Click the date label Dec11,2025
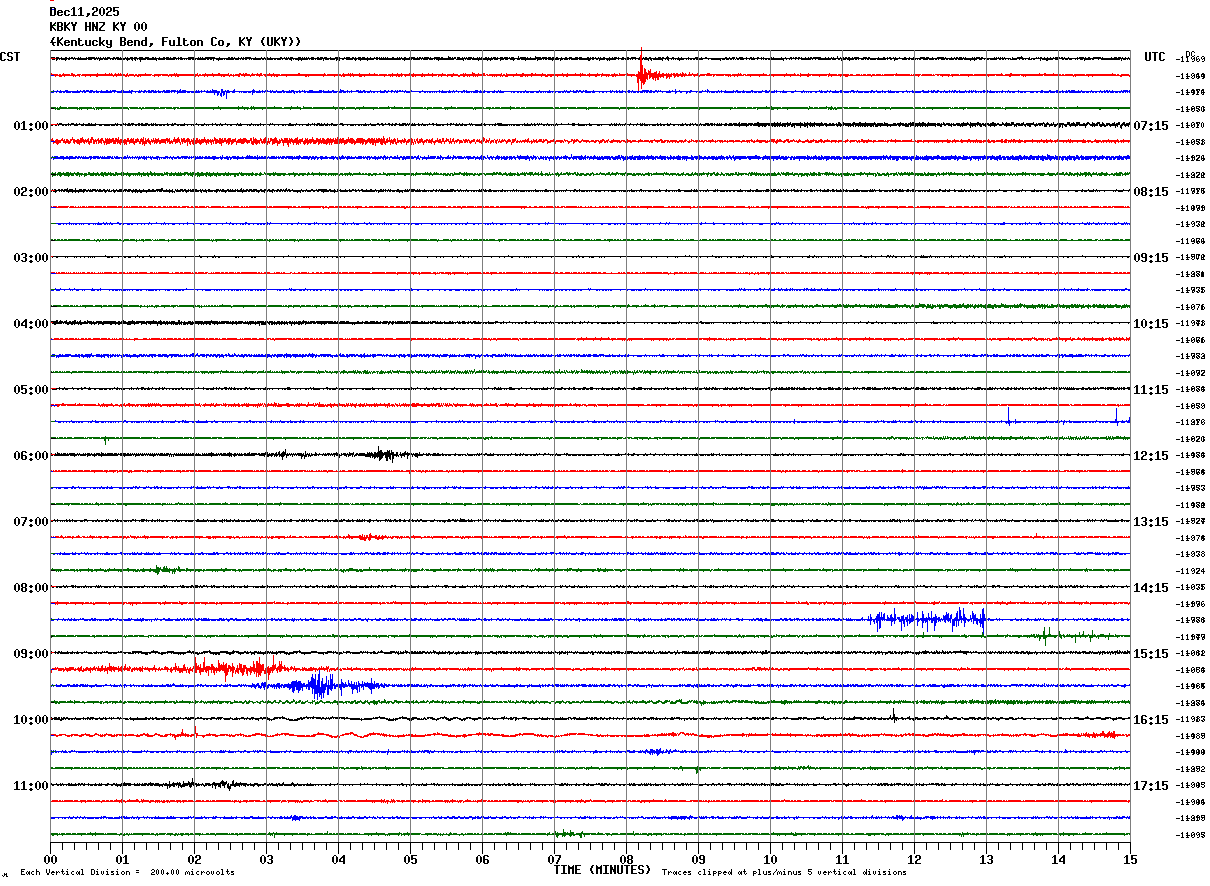The height and width of the screenshot is (886, 1210). (x=84, y=12)
